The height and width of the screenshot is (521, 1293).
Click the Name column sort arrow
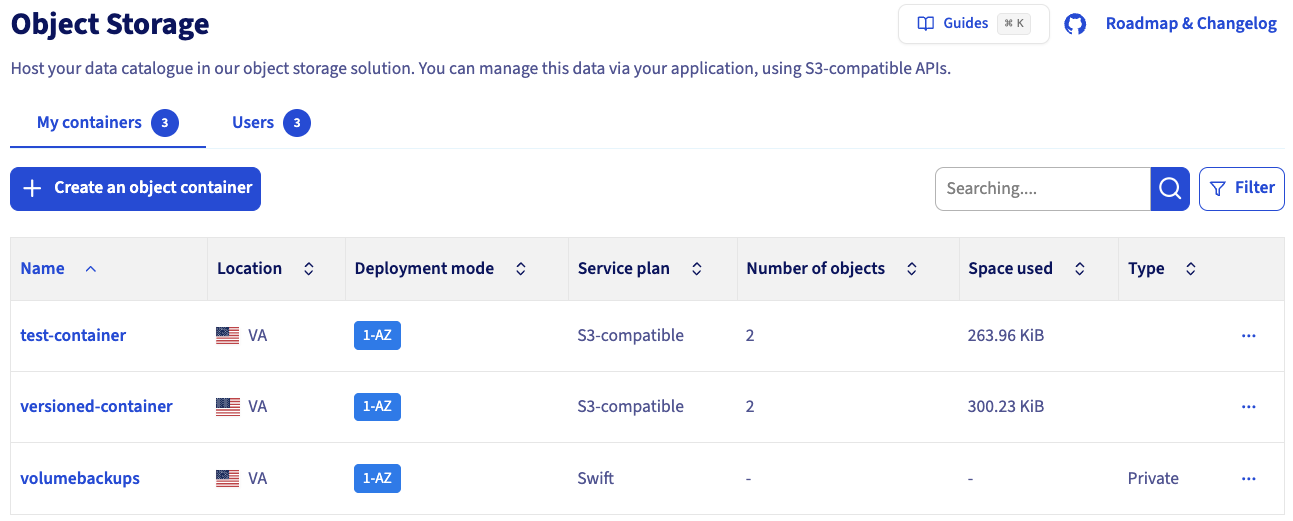click(x=91, y=269)
